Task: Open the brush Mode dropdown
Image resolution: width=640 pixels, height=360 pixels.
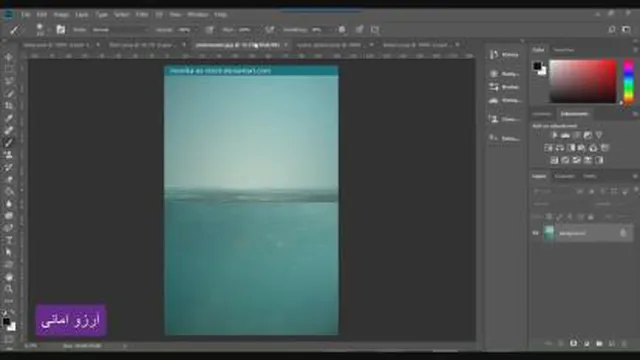Action: click(x=120, y=30)
